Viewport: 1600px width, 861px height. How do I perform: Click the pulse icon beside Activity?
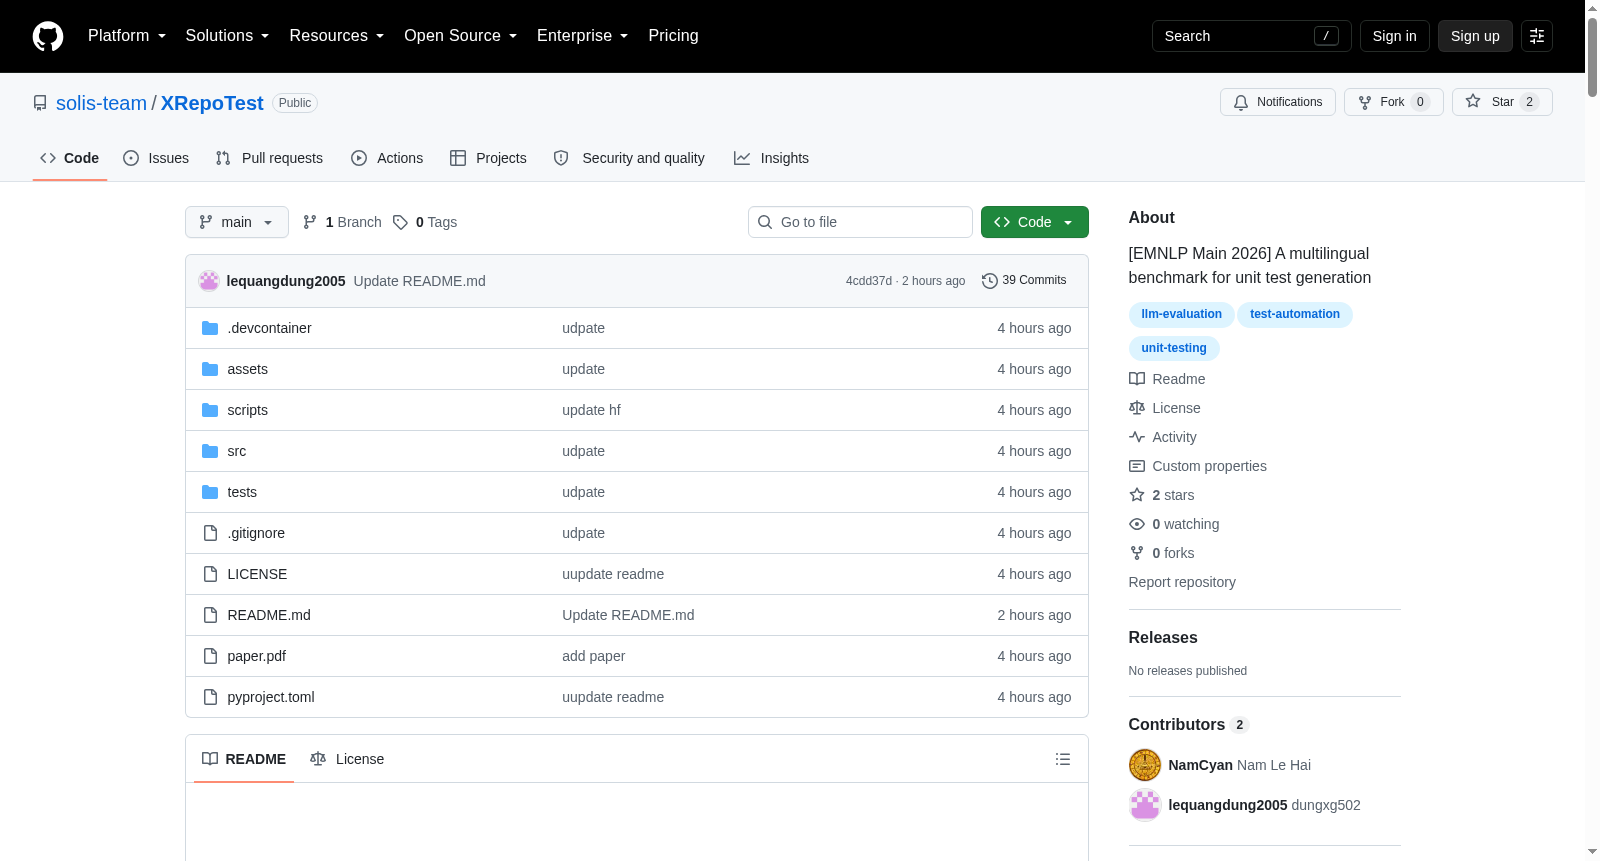click(1137, 437)
